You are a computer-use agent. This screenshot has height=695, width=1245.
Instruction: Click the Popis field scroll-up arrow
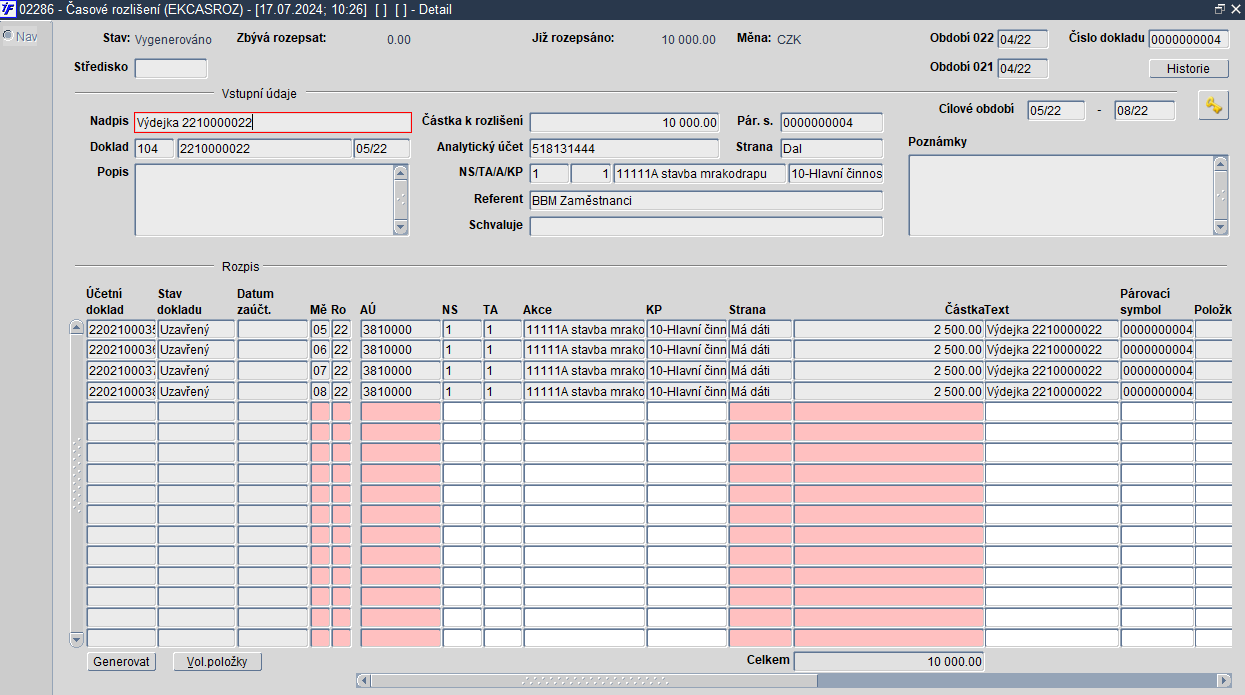click(x=401, y=172)
